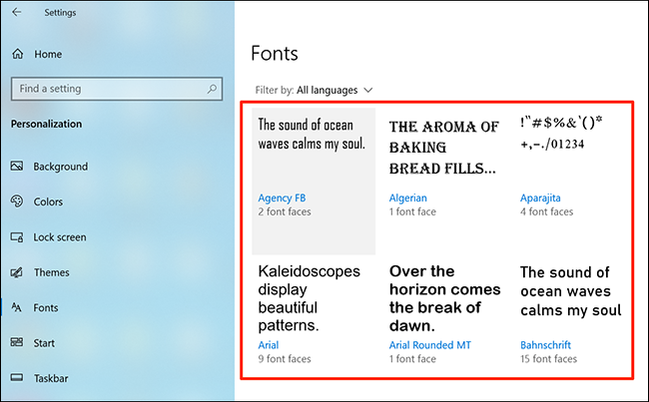This screenshot has width=649, height=402.
Task: Click the Home icon in sidebar
Action: click(x=17, y=53)
